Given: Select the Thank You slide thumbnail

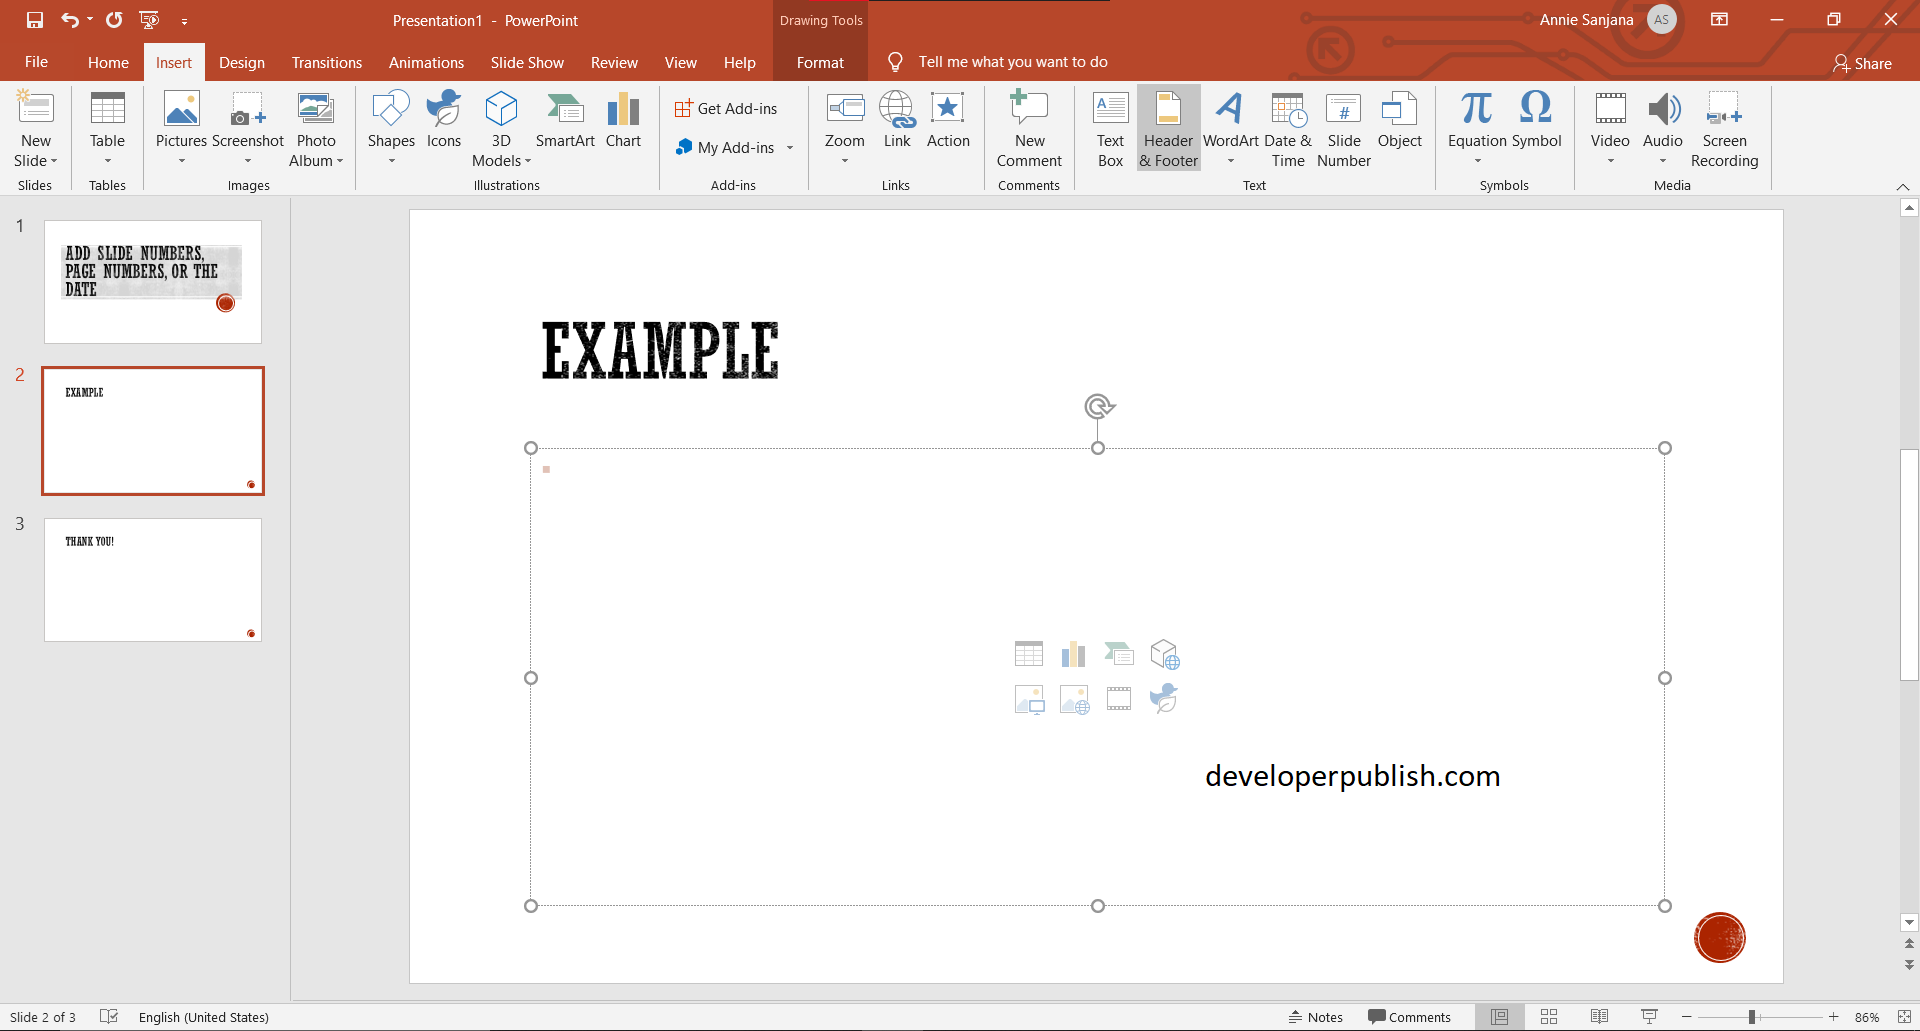Looking at the screenshot, I should point(152,579).
